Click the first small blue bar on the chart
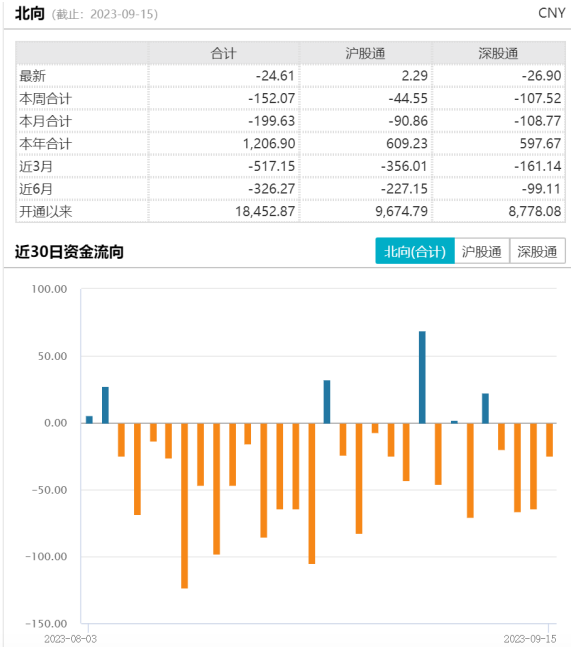 point(89,420)
